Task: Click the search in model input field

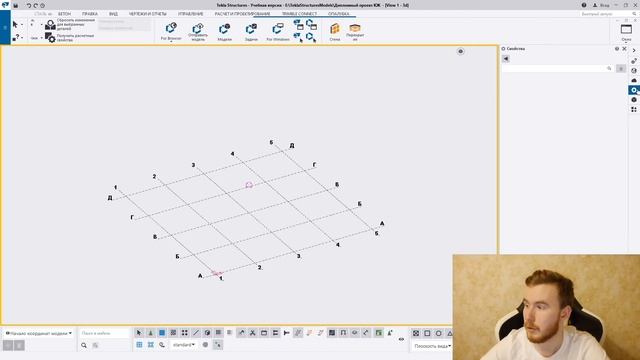Action: click(104, 333)
